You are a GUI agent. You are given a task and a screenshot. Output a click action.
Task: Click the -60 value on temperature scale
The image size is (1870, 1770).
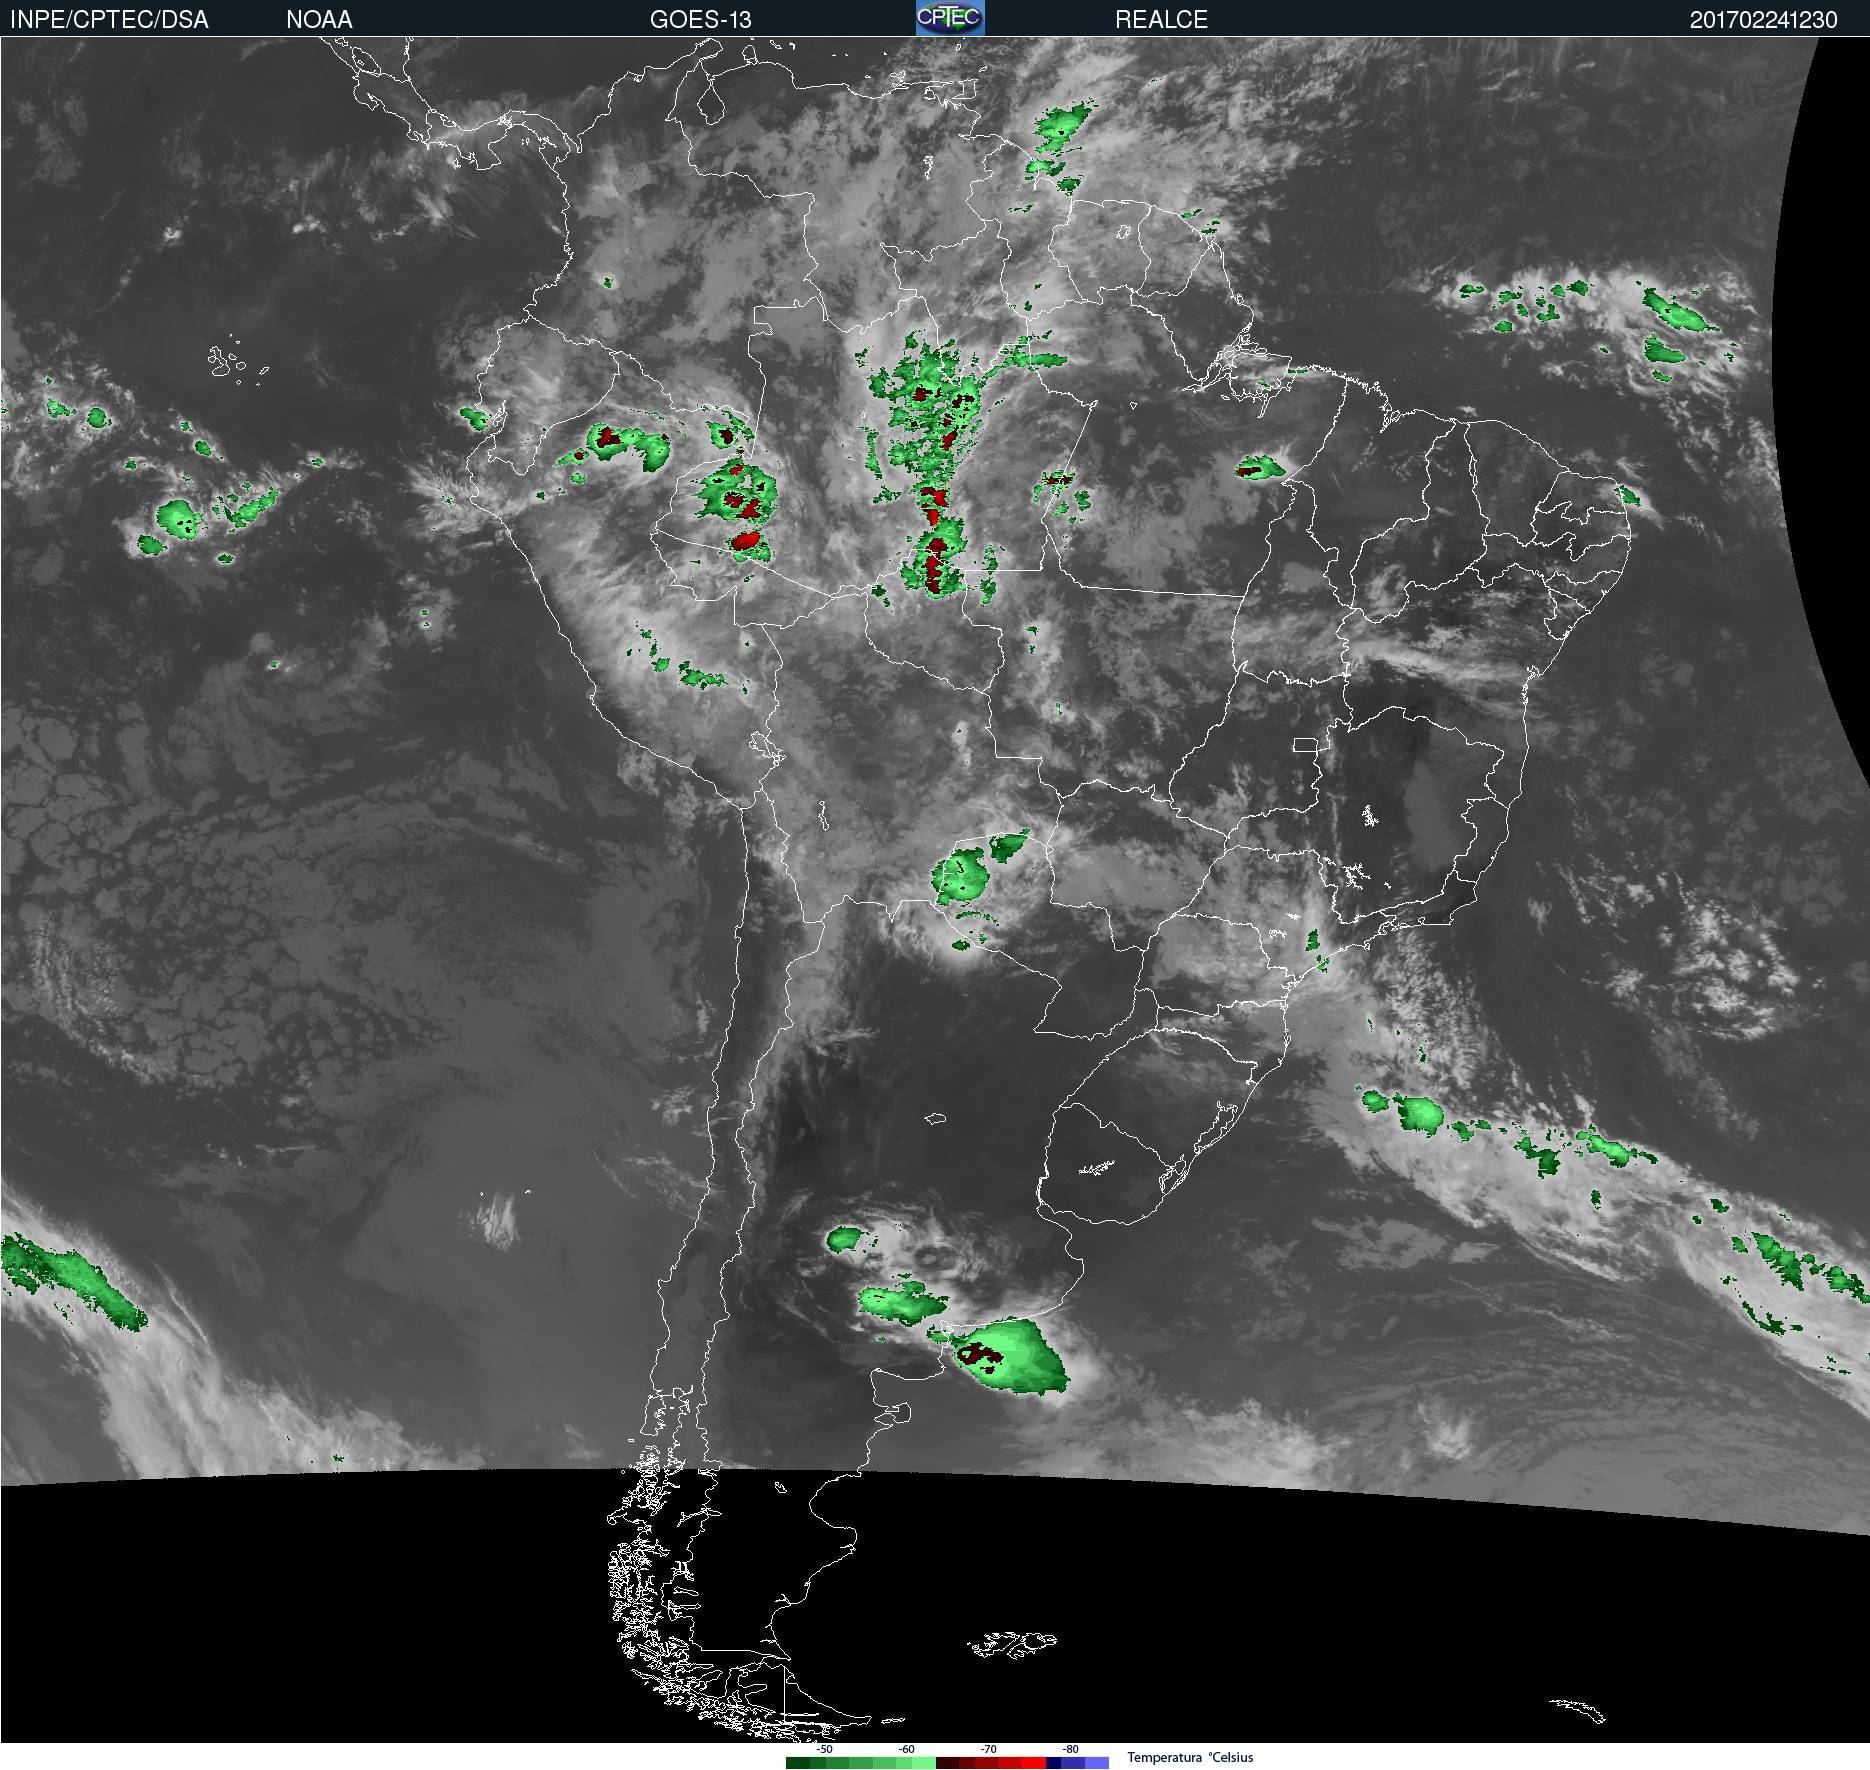click(906, 1749)
